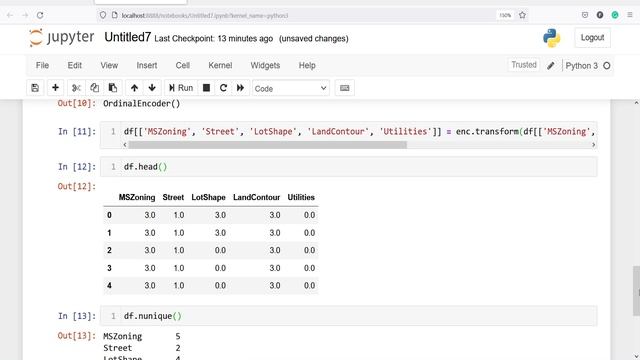Image resolution: width=640 pixels, height=360 pixels.
Task: Move selected cell down arrow
Action: 152,88
